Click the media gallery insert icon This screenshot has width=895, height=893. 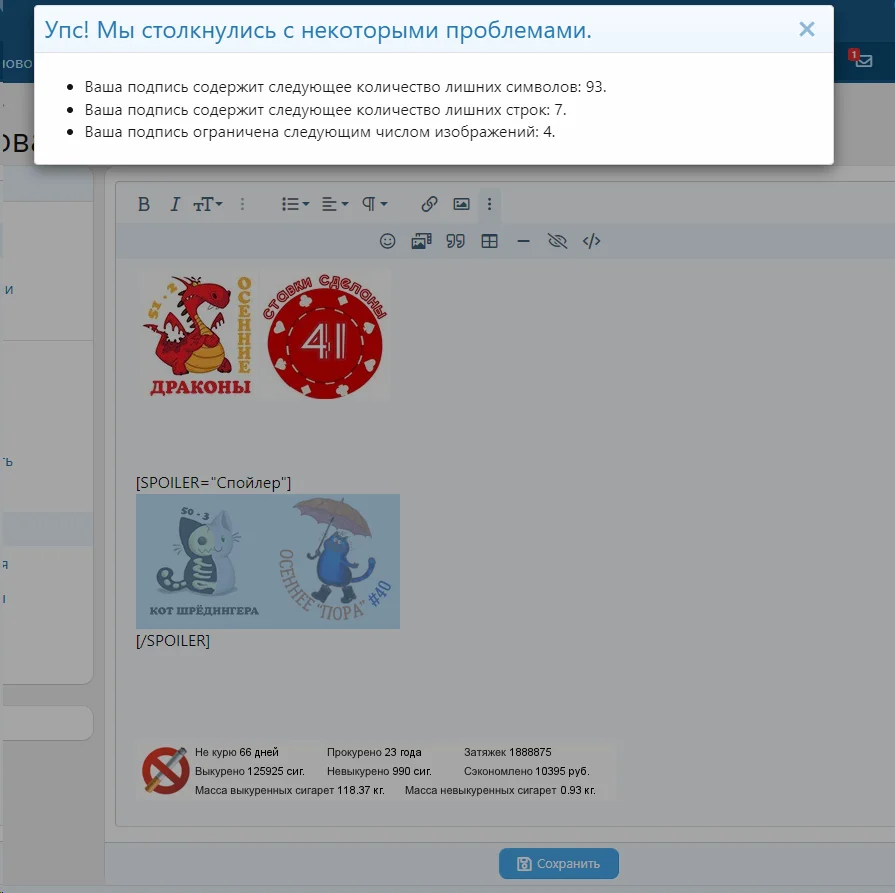(421, 241)
